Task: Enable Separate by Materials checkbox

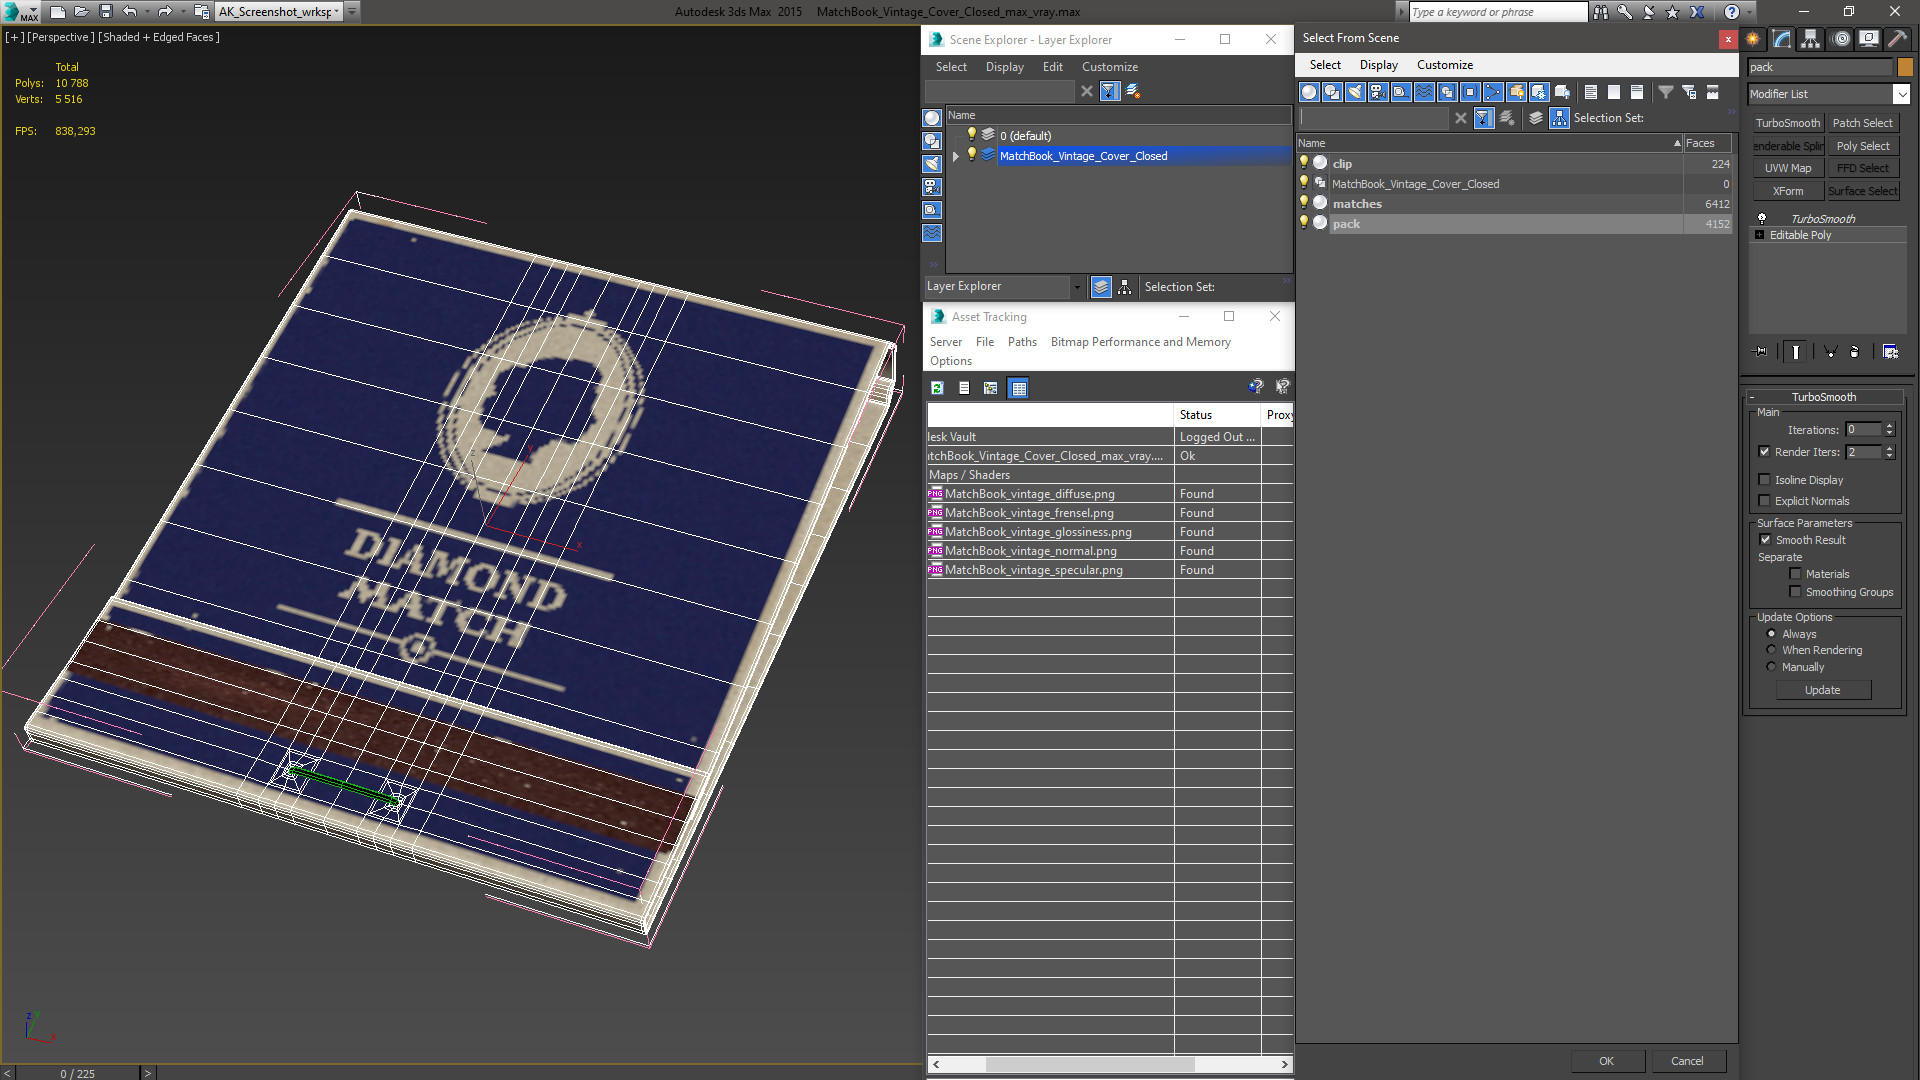Action: click(1796, 574)
